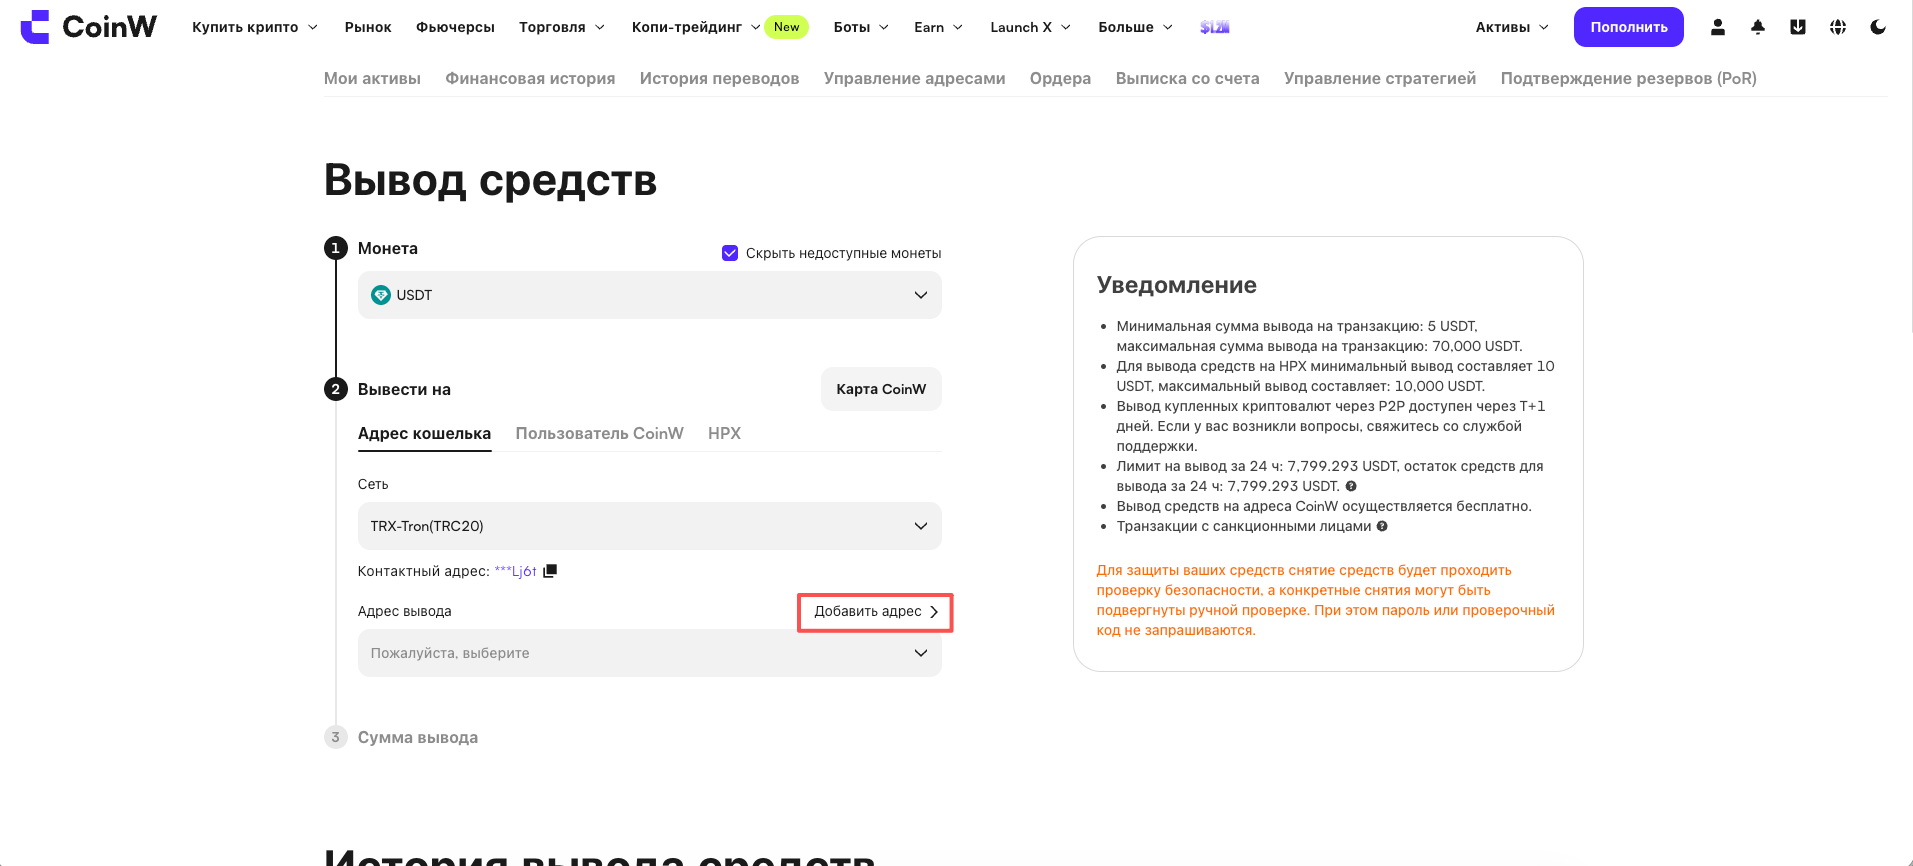Click the orange security warning text
The image size is (1913, 866).
point(1326,600)
